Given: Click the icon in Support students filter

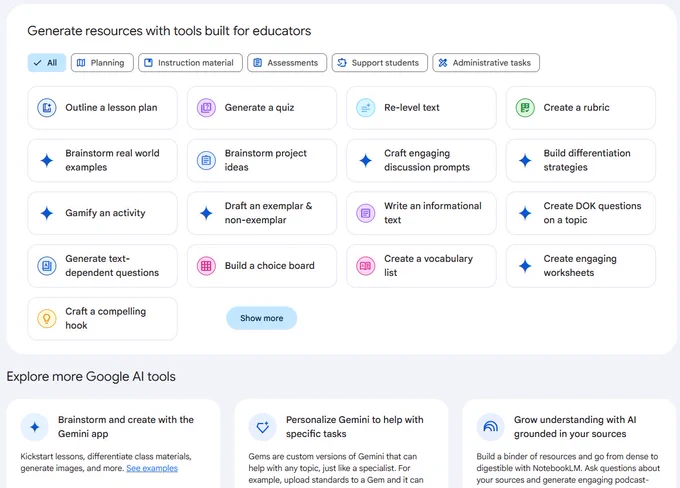Looking at the screenshot, I should coord(342,63).
